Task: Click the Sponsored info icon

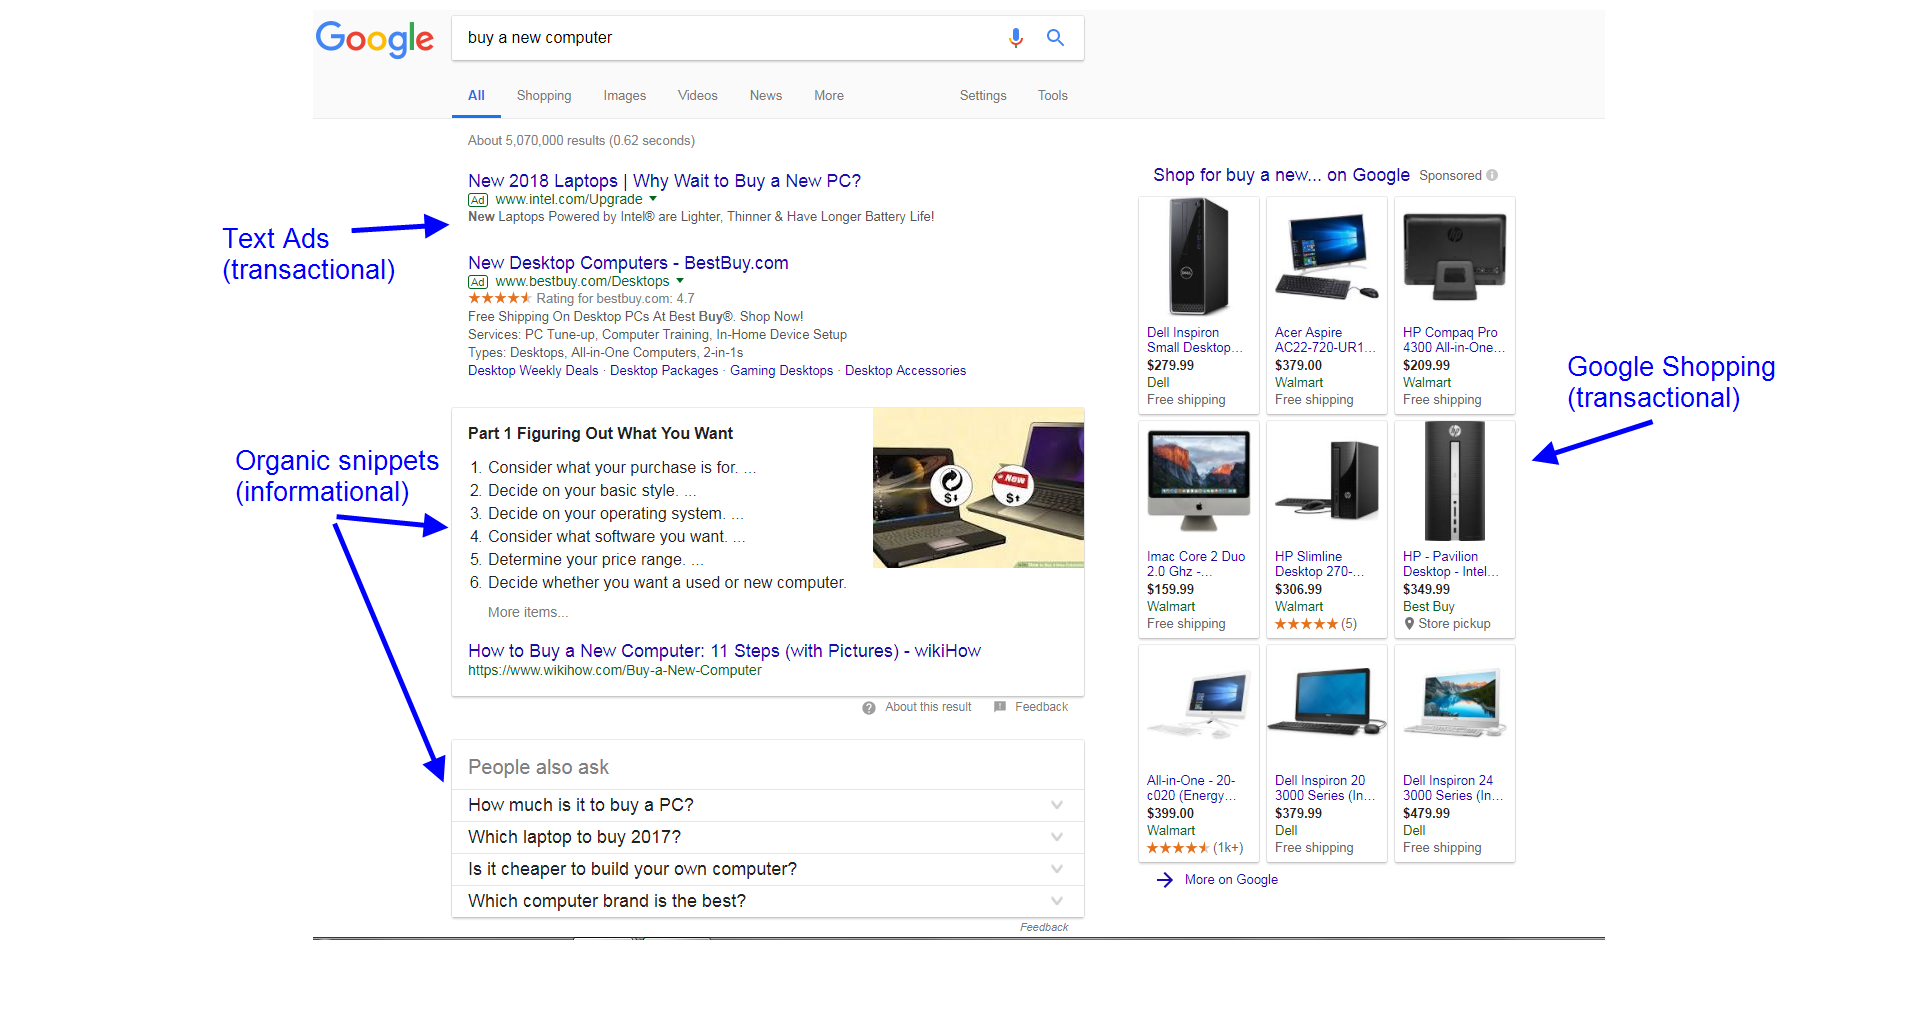Action: 1492,175
